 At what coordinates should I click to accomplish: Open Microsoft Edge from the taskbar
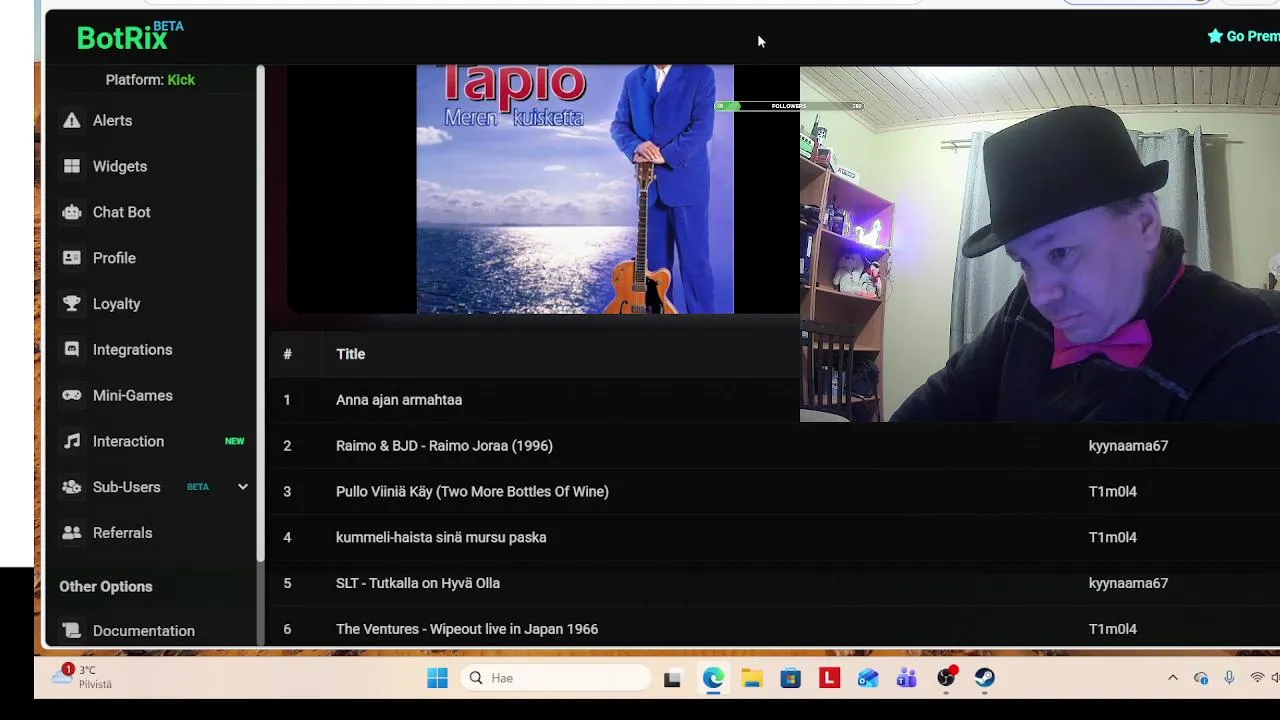[713, 678]
